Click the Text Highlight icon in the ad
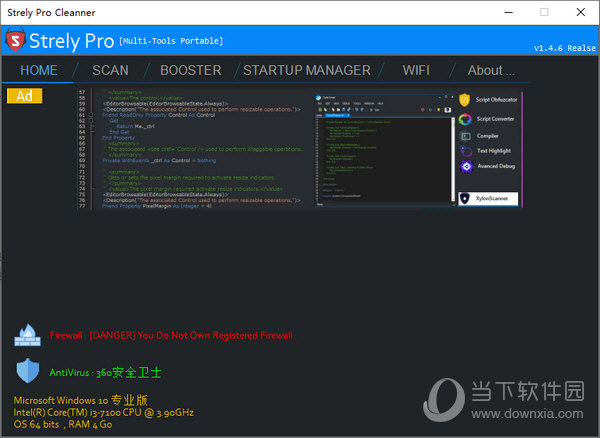 coord(466,151)
